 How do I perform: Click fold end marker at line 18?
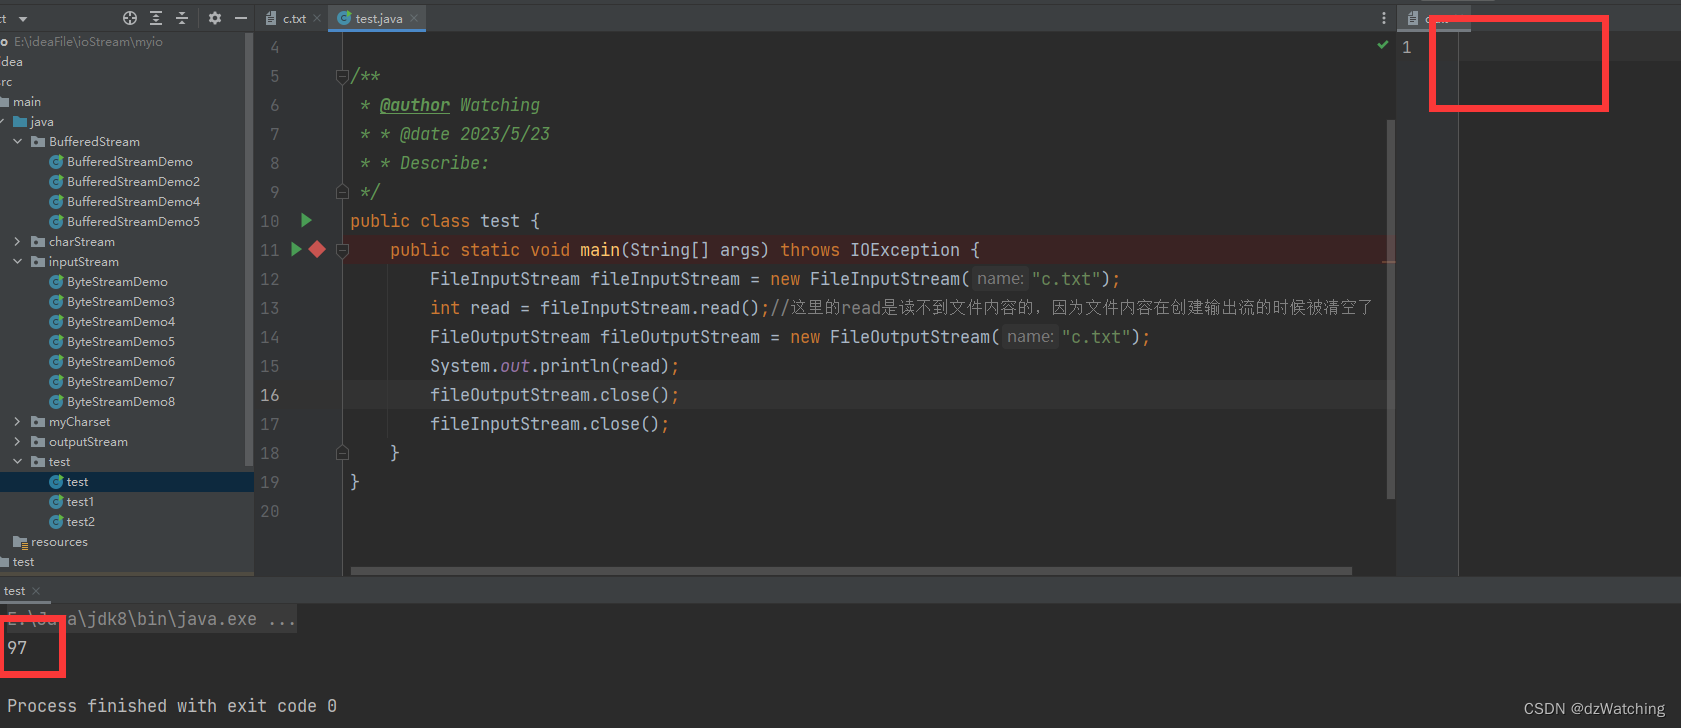(x=342, y=453)
